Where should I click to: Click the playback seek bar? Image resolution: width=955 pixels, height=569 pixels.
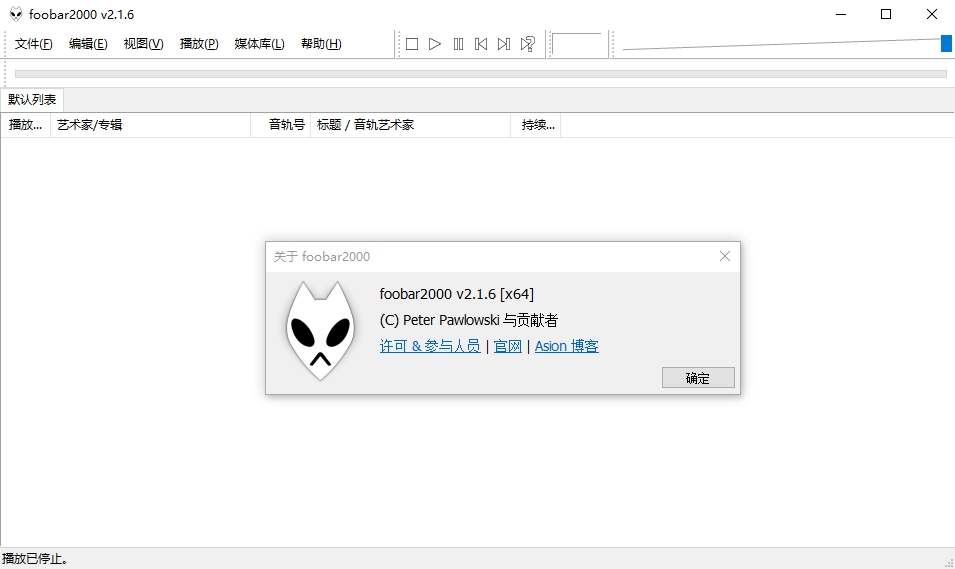click(481, 74)
